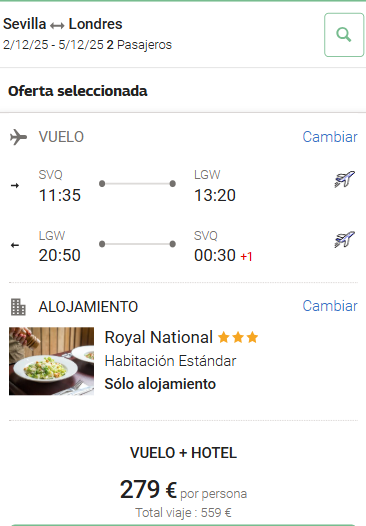The height and width of the screenshot is (526, 366).
Task: Click the travel dates 2/12/25 - 5/12/25
Action: 53,45
